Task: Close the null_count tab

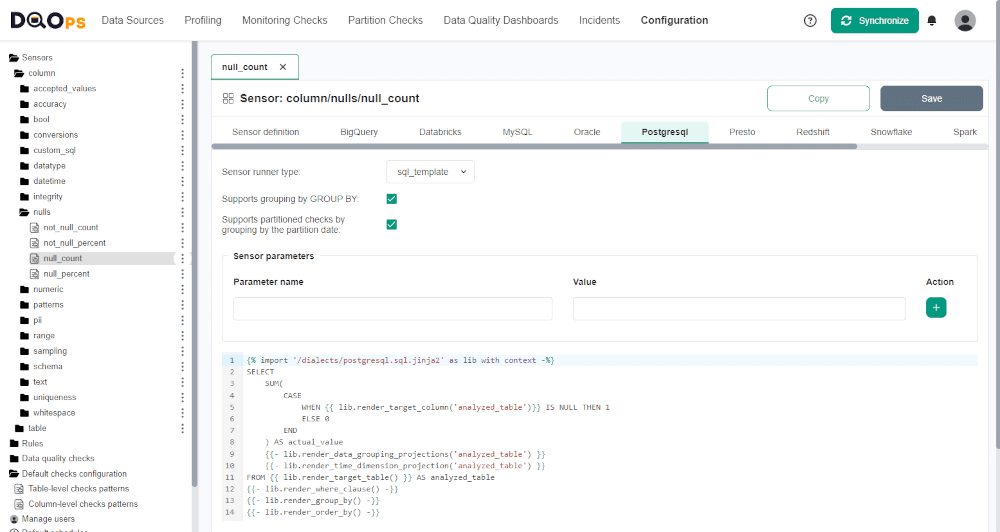Action: tap(283, 67)
